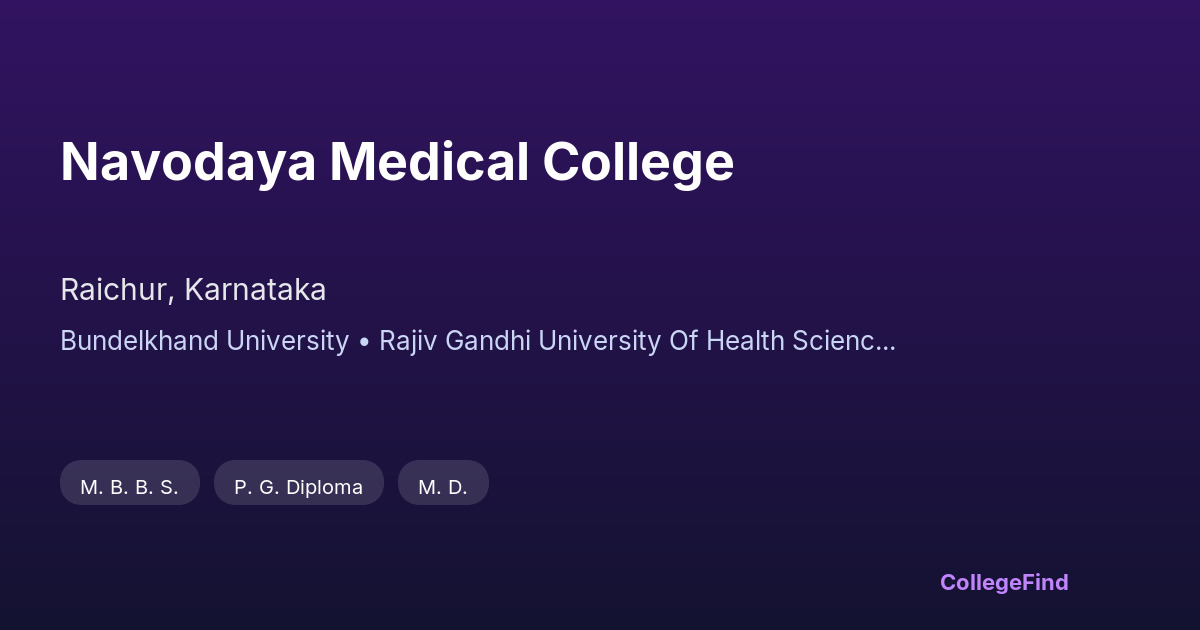This screenshot has width=1200, height=630.
Task: Click the word Navodaya in the heading
Action: click(187, 162)
